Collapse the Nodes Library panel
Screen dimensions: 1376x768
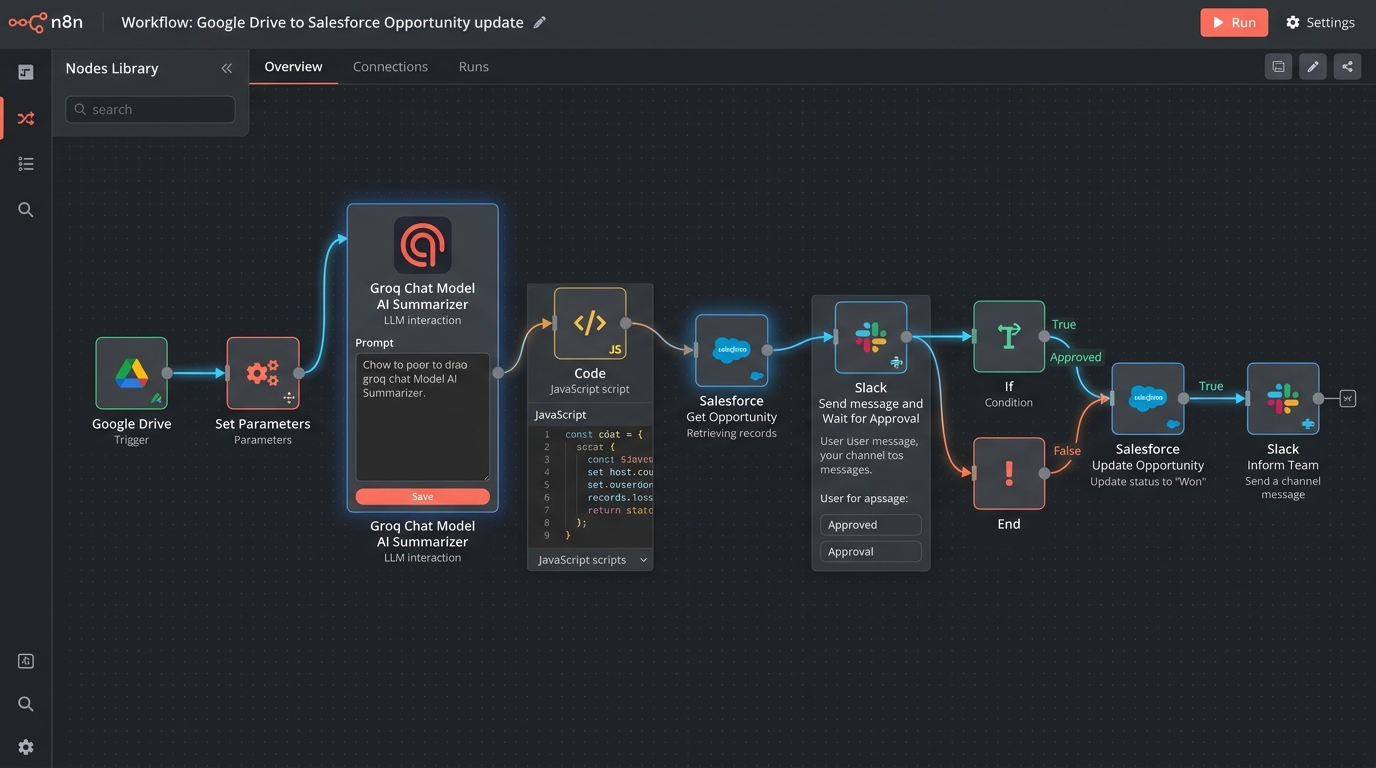click(x=227, y=68)
